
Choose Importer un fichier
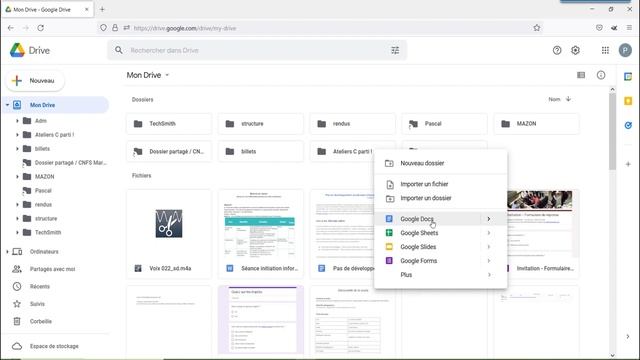coord(440,184)
